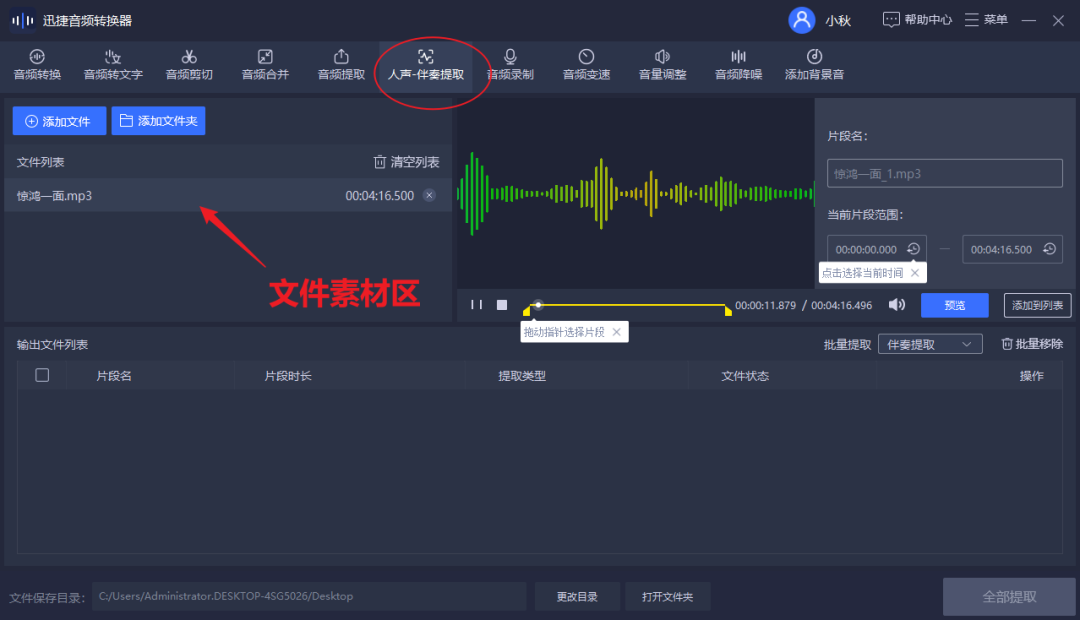The width and height of the screenshot is (1080, 620).
Task: Open the 菜单 hamburger menu
Action: (x=986, y=20)
